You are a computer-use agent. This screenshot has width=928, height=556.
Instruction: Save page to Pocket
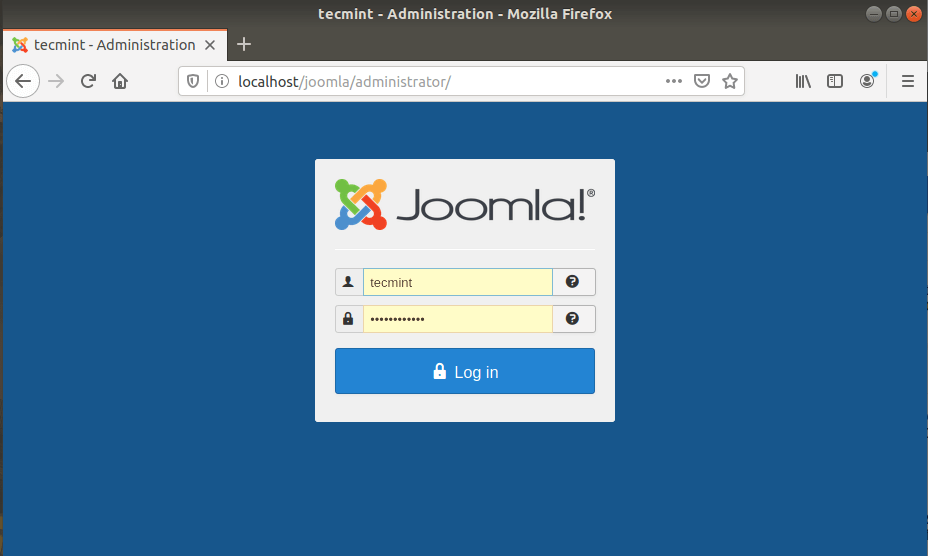point(702,81)
